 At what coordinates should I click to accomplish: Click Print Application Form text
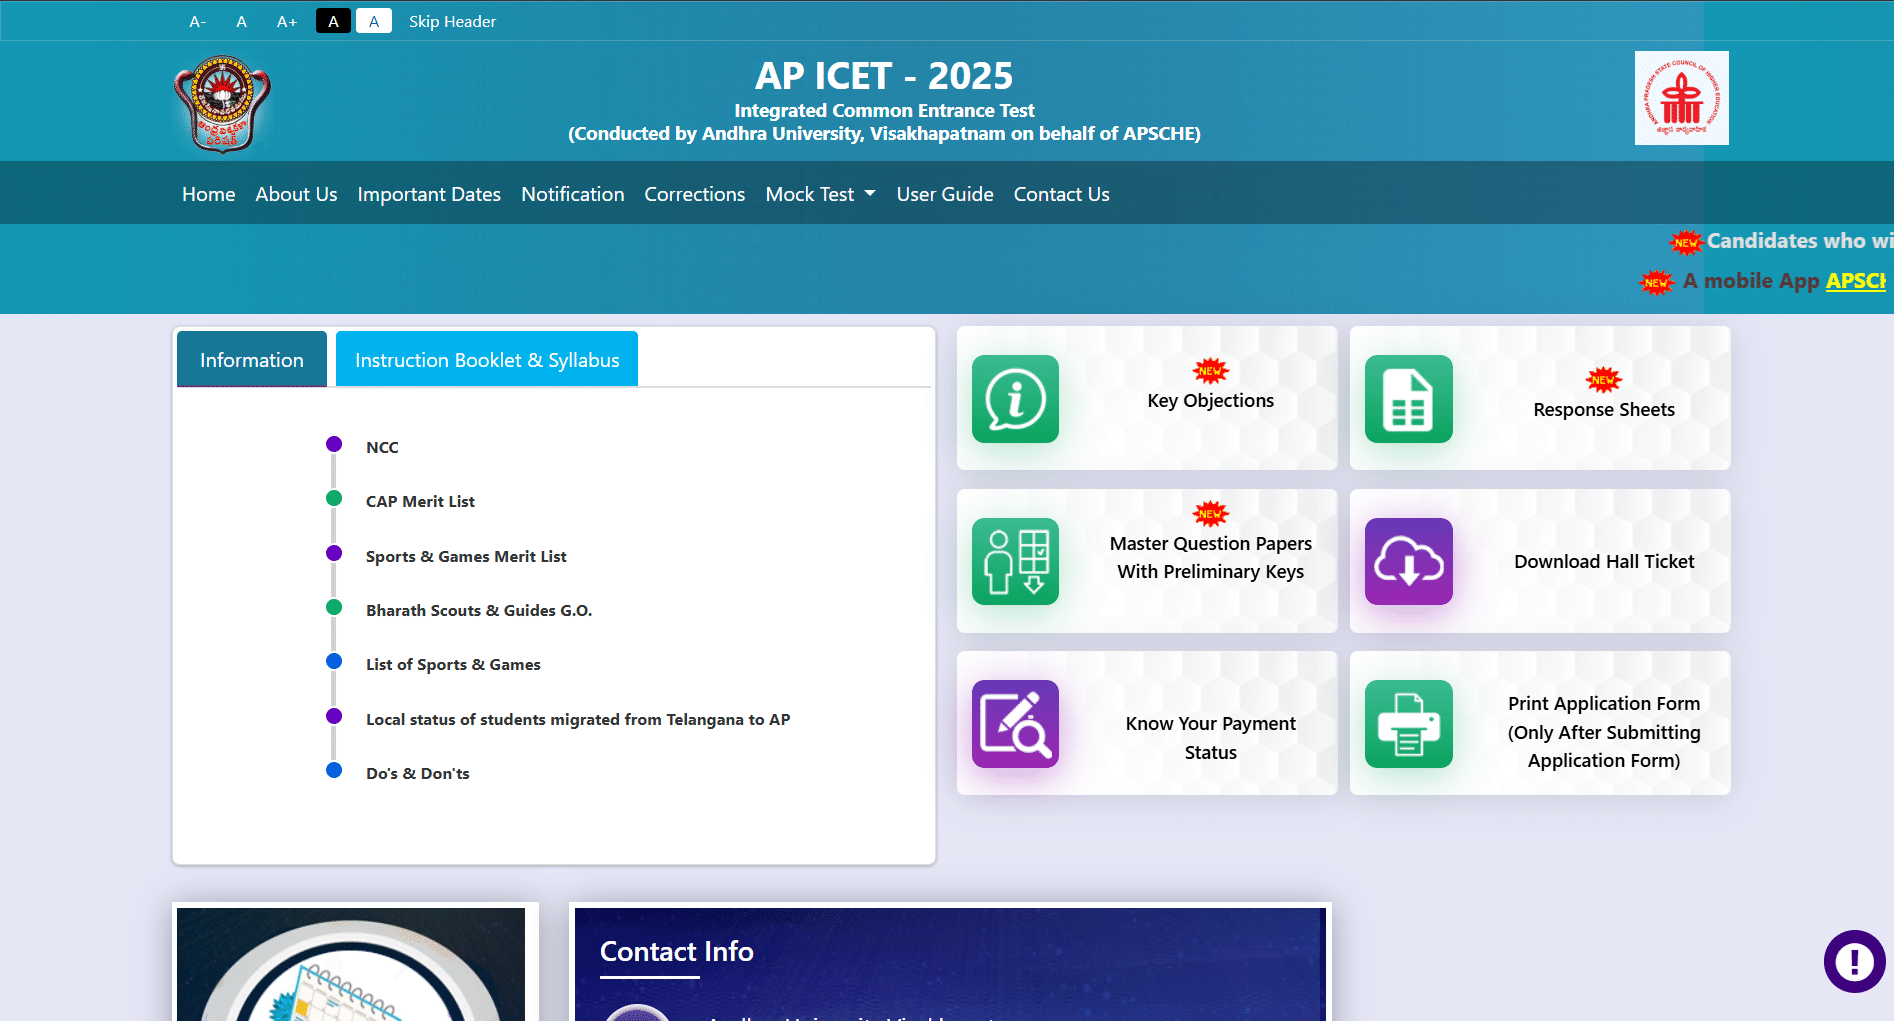click(1603, 732)
